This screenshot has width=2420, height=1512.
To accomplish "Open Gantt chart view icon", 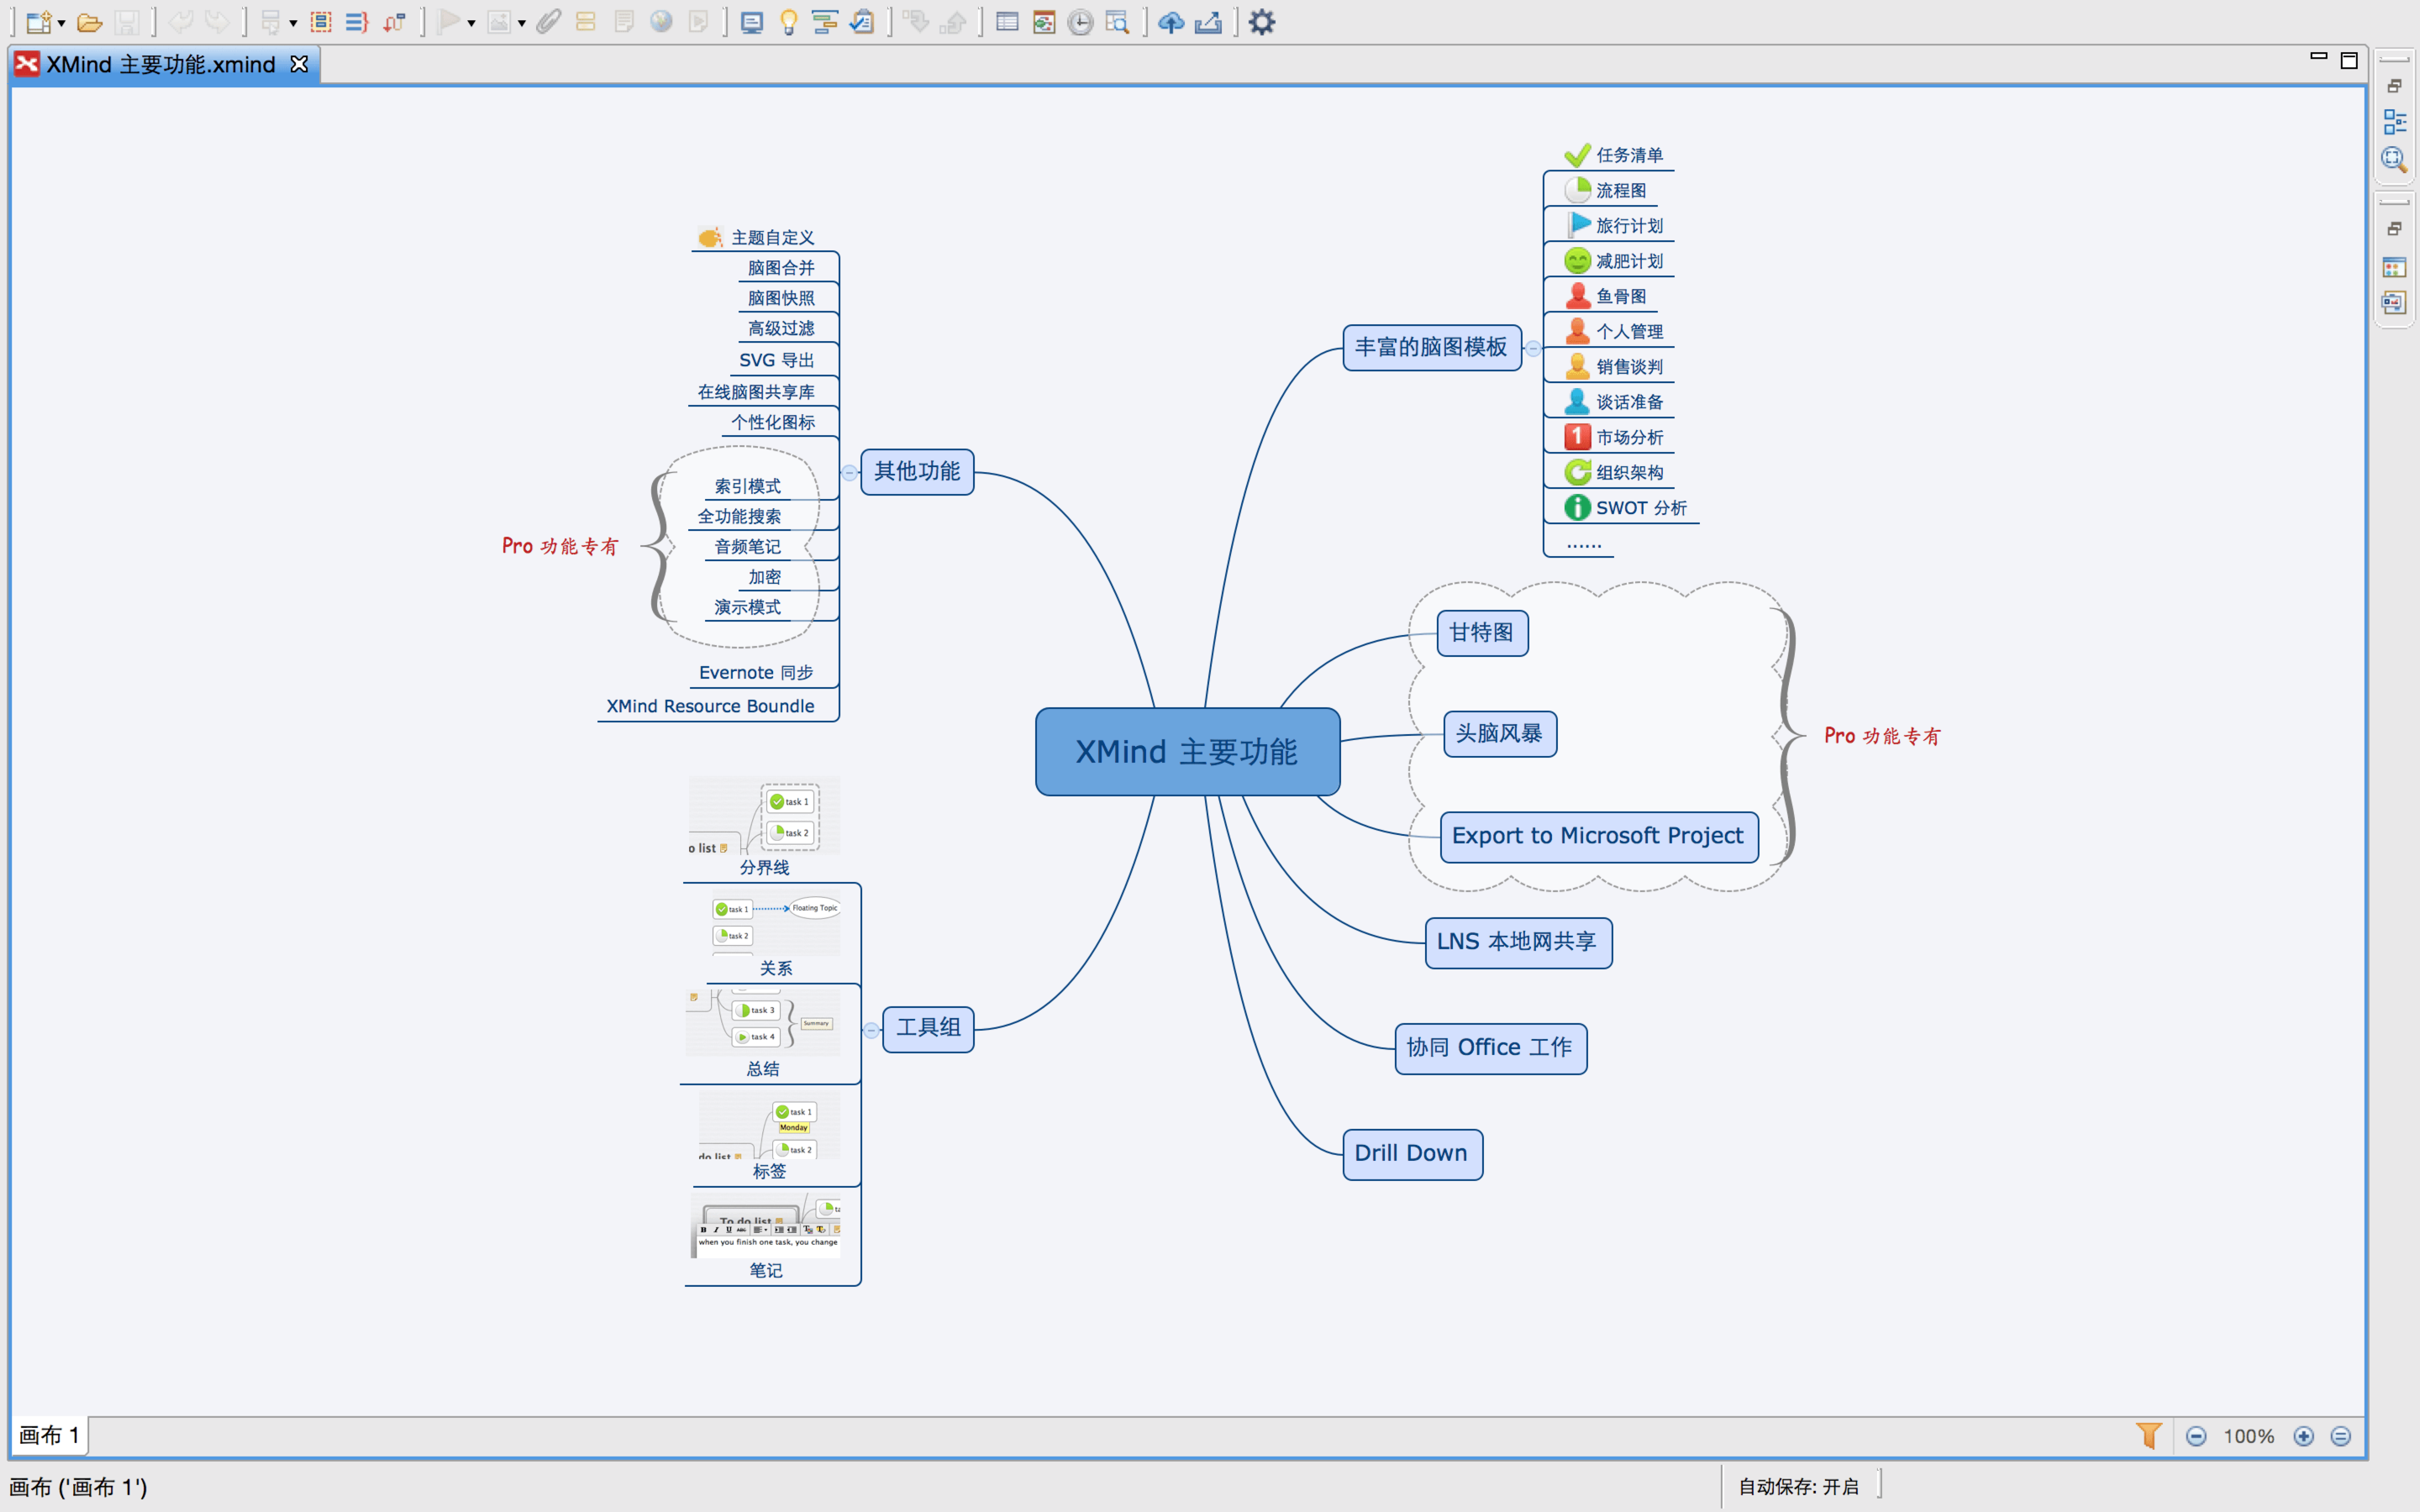I will pos(824,22).
